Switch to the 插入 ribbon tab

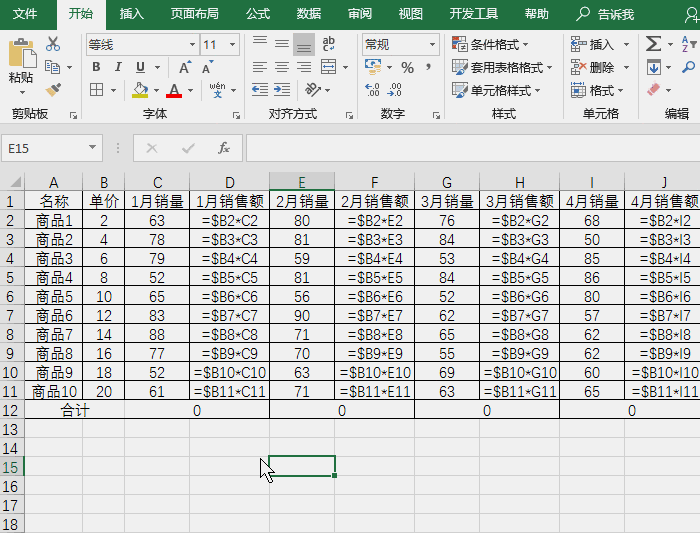pyautogui.click(x=132, y=14)
